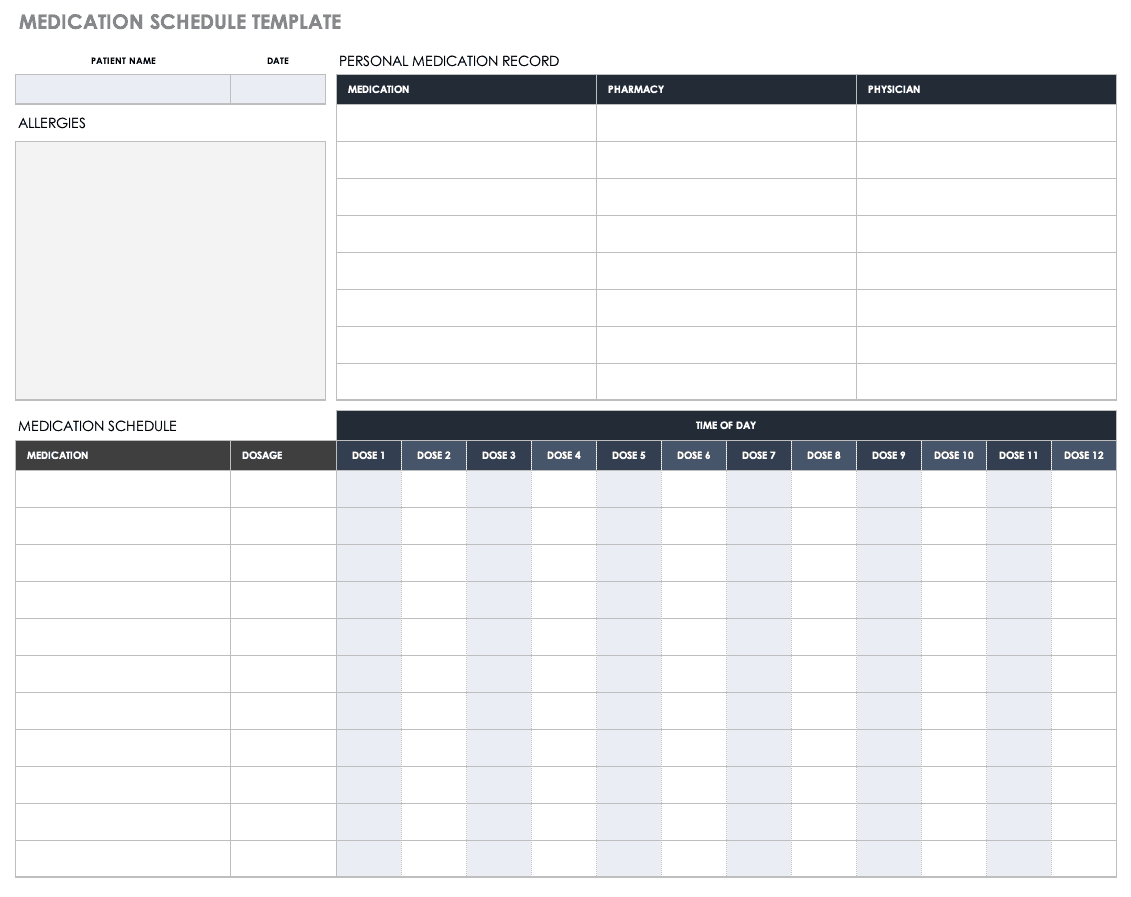Select the Dosage column header
The image size is (1131, 897).
(x=283, y=455)
